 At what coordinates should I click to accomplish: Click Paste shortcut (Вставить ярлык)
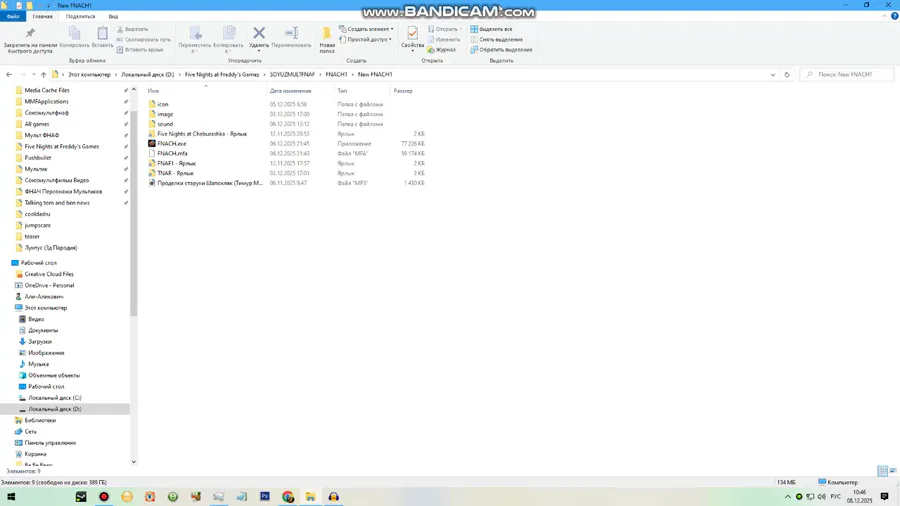coord(140,49)
